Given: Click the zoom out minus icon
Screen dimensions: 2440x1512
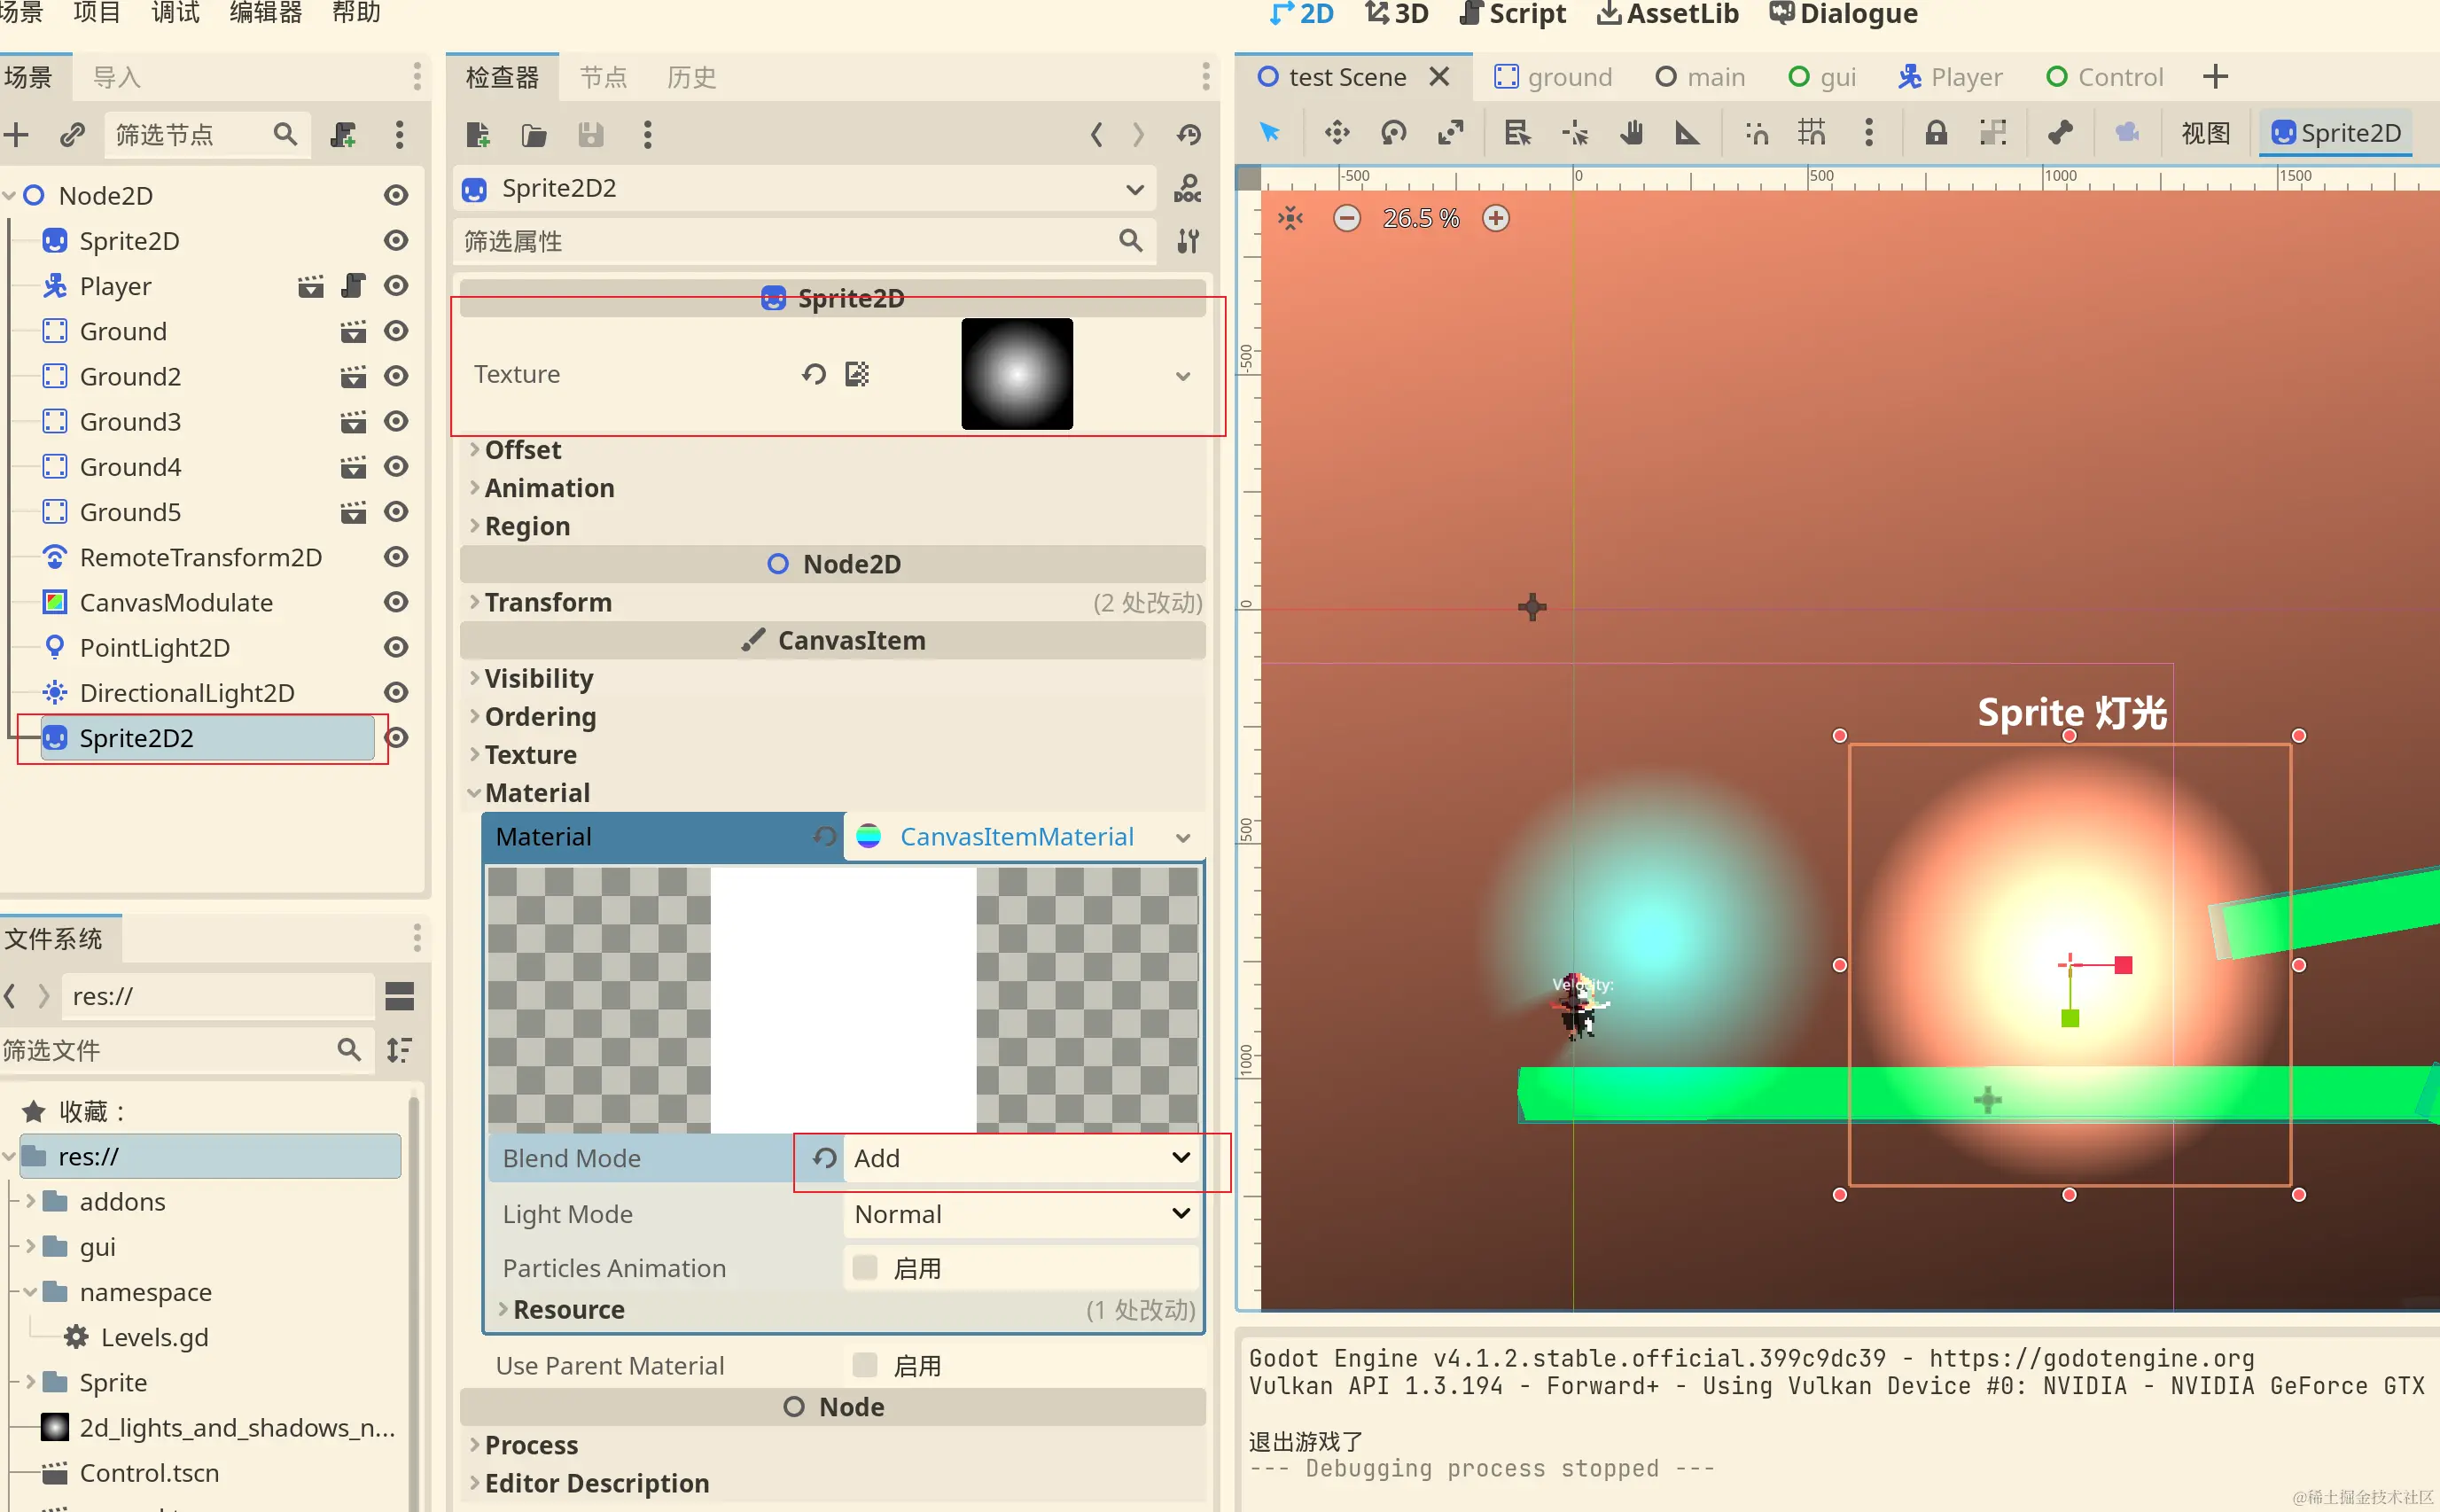Looking at the screenshot, I should click(1347, 218).
